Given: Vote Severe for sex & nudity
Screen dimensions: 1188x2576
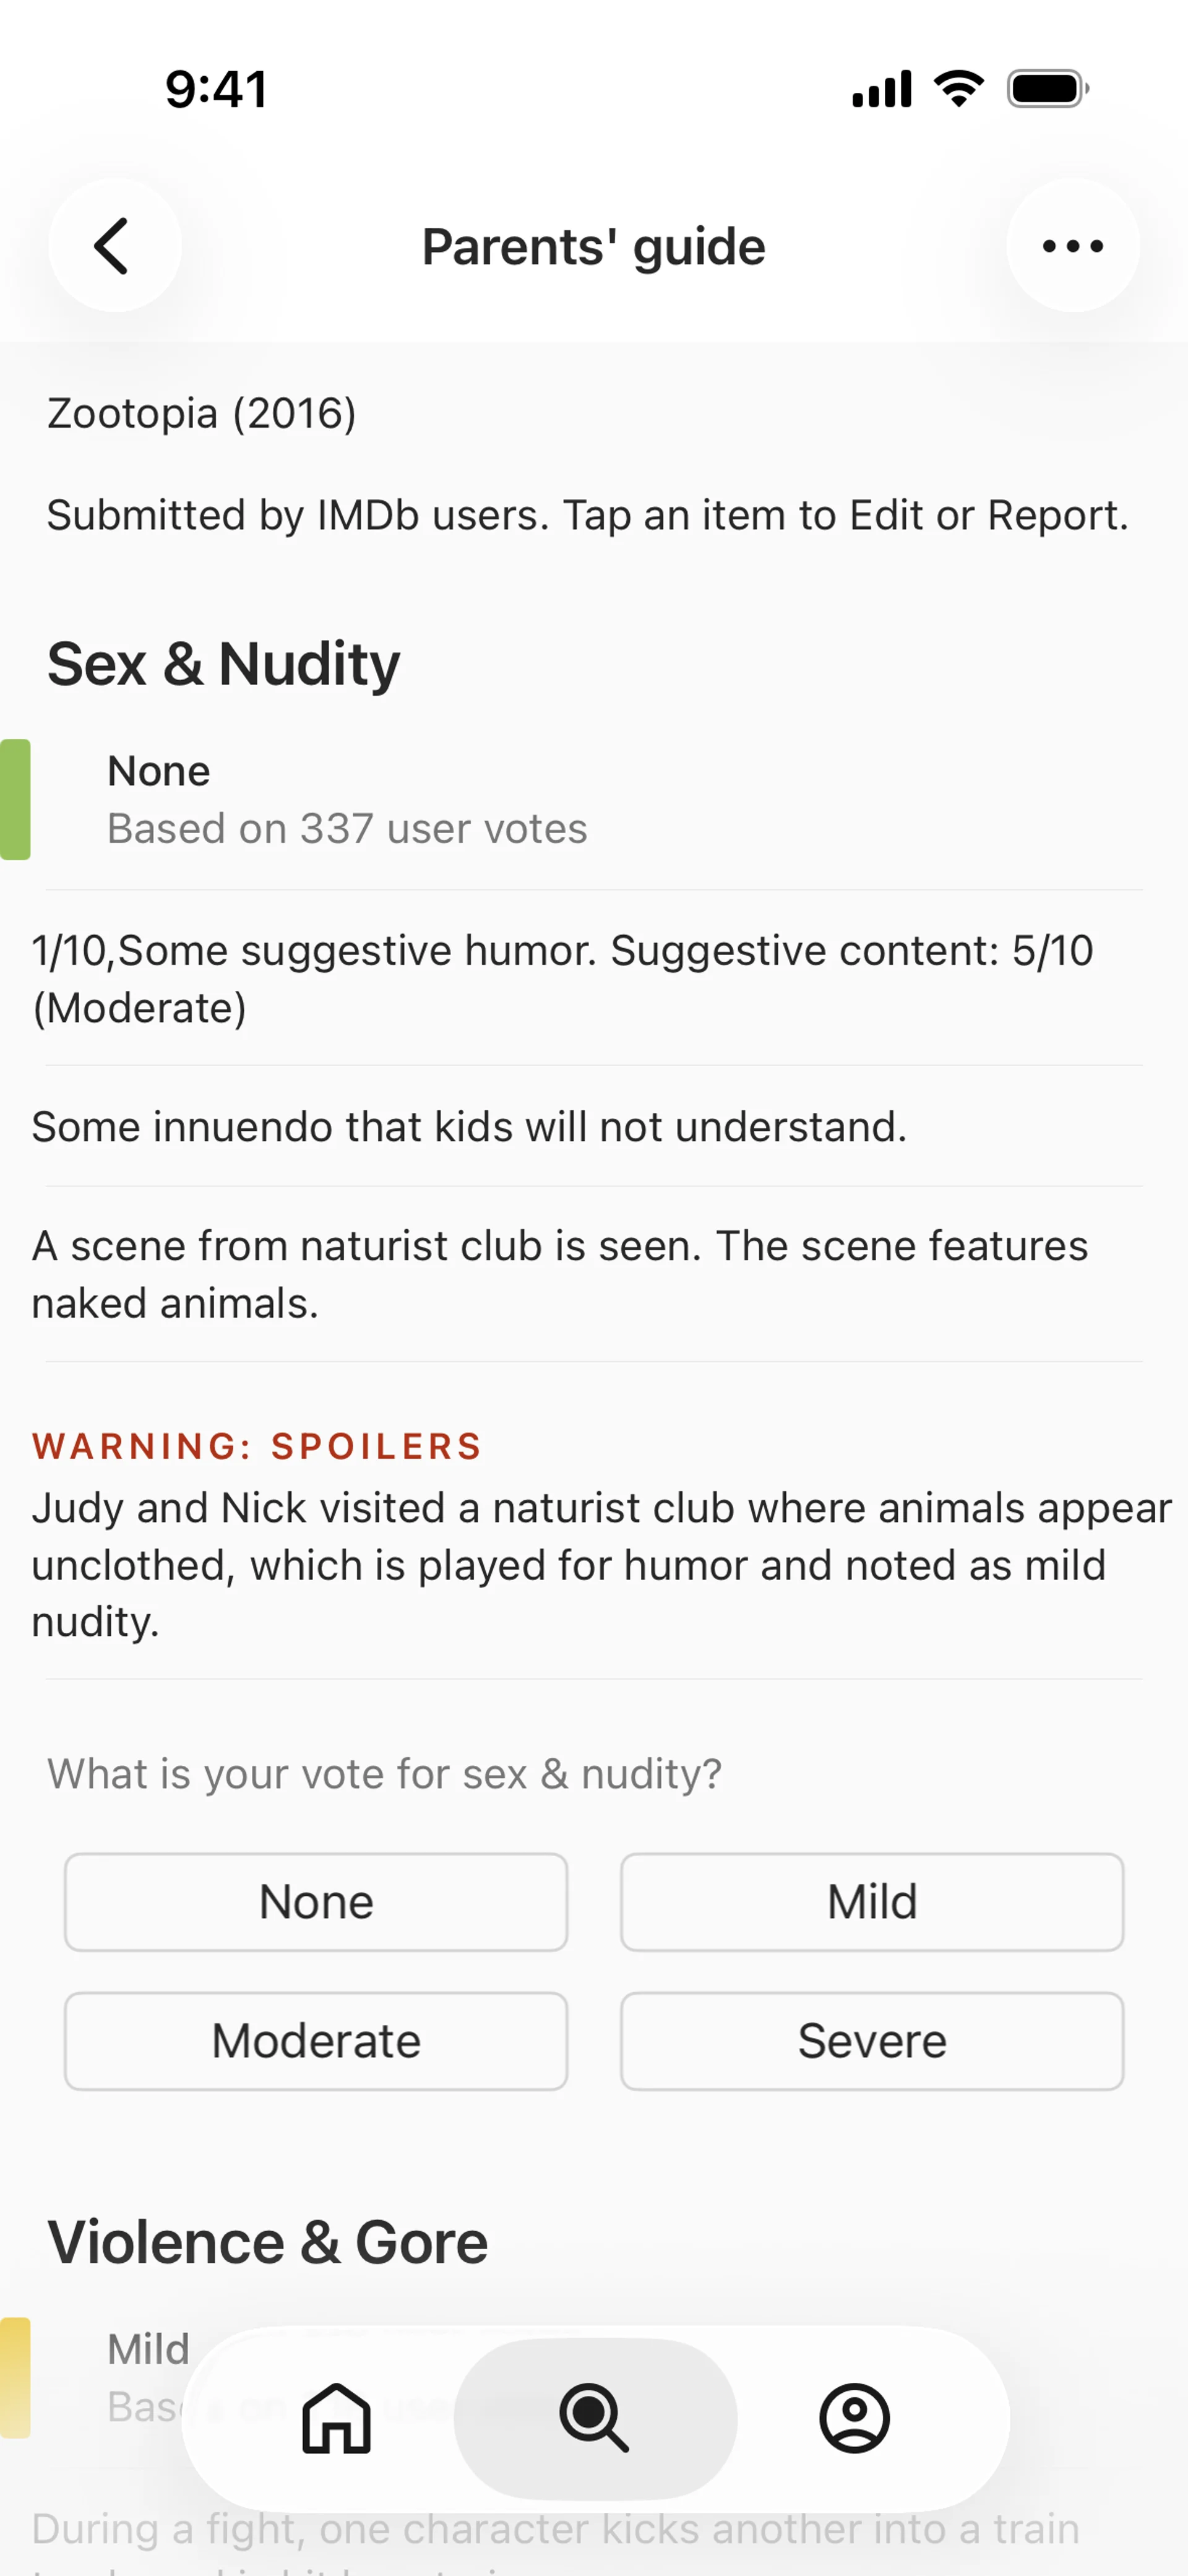Looking at the screenshot, I should (871, 2041).
